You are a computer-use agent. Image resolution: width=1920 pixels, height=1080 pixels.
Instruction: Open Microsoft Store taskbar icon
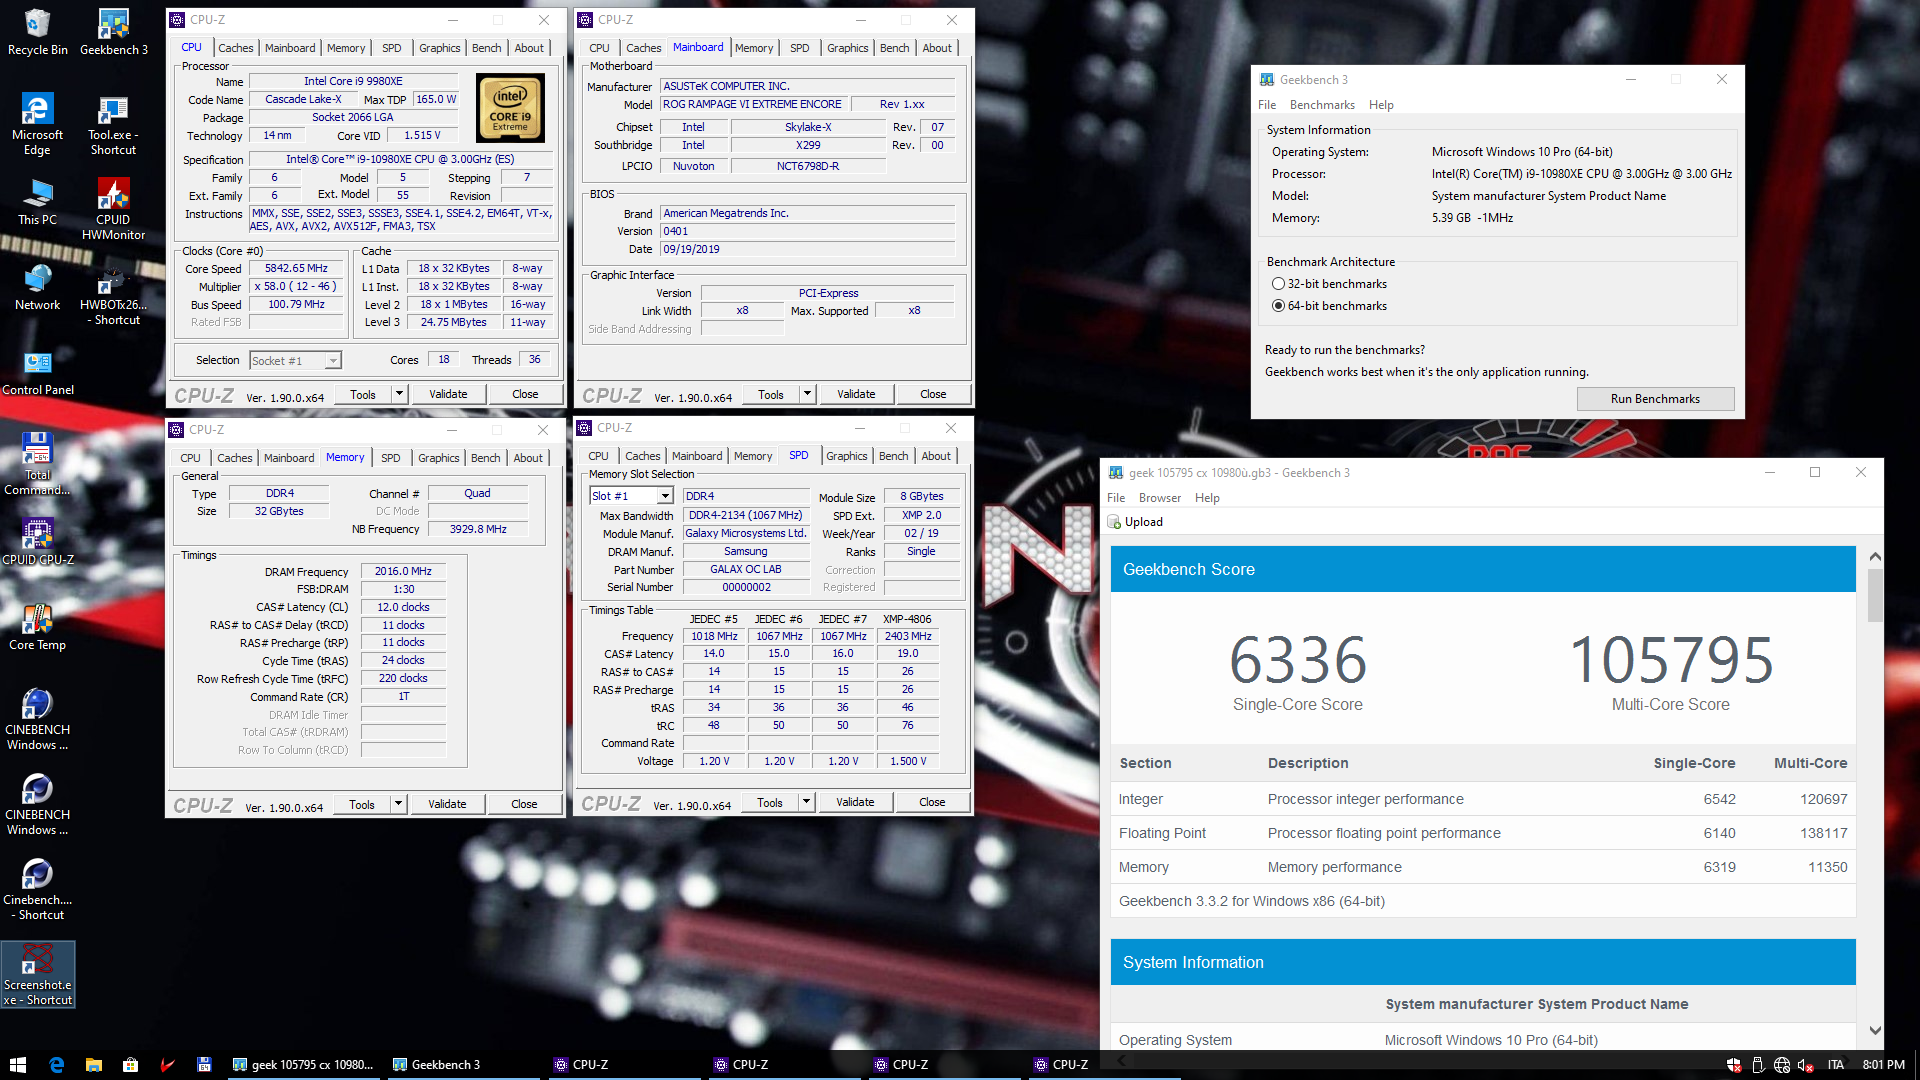(130, 1065)
